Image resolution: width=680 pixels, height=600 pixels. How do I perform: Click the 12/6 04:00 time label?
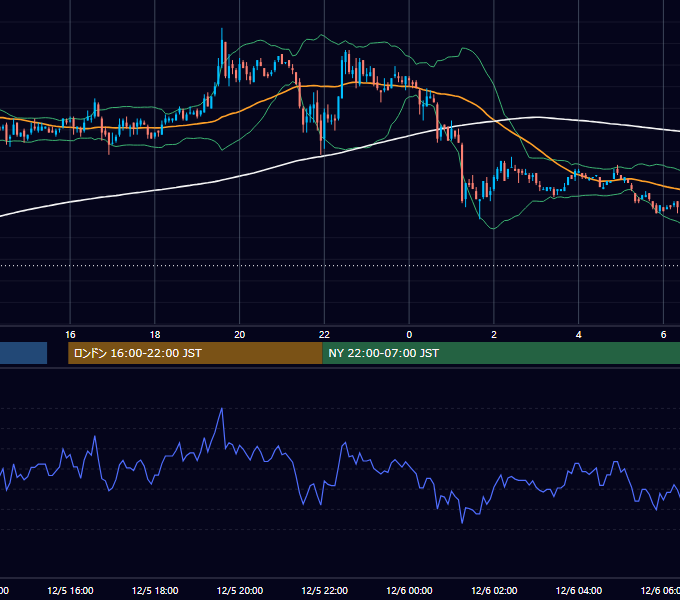tap(579, 590)
